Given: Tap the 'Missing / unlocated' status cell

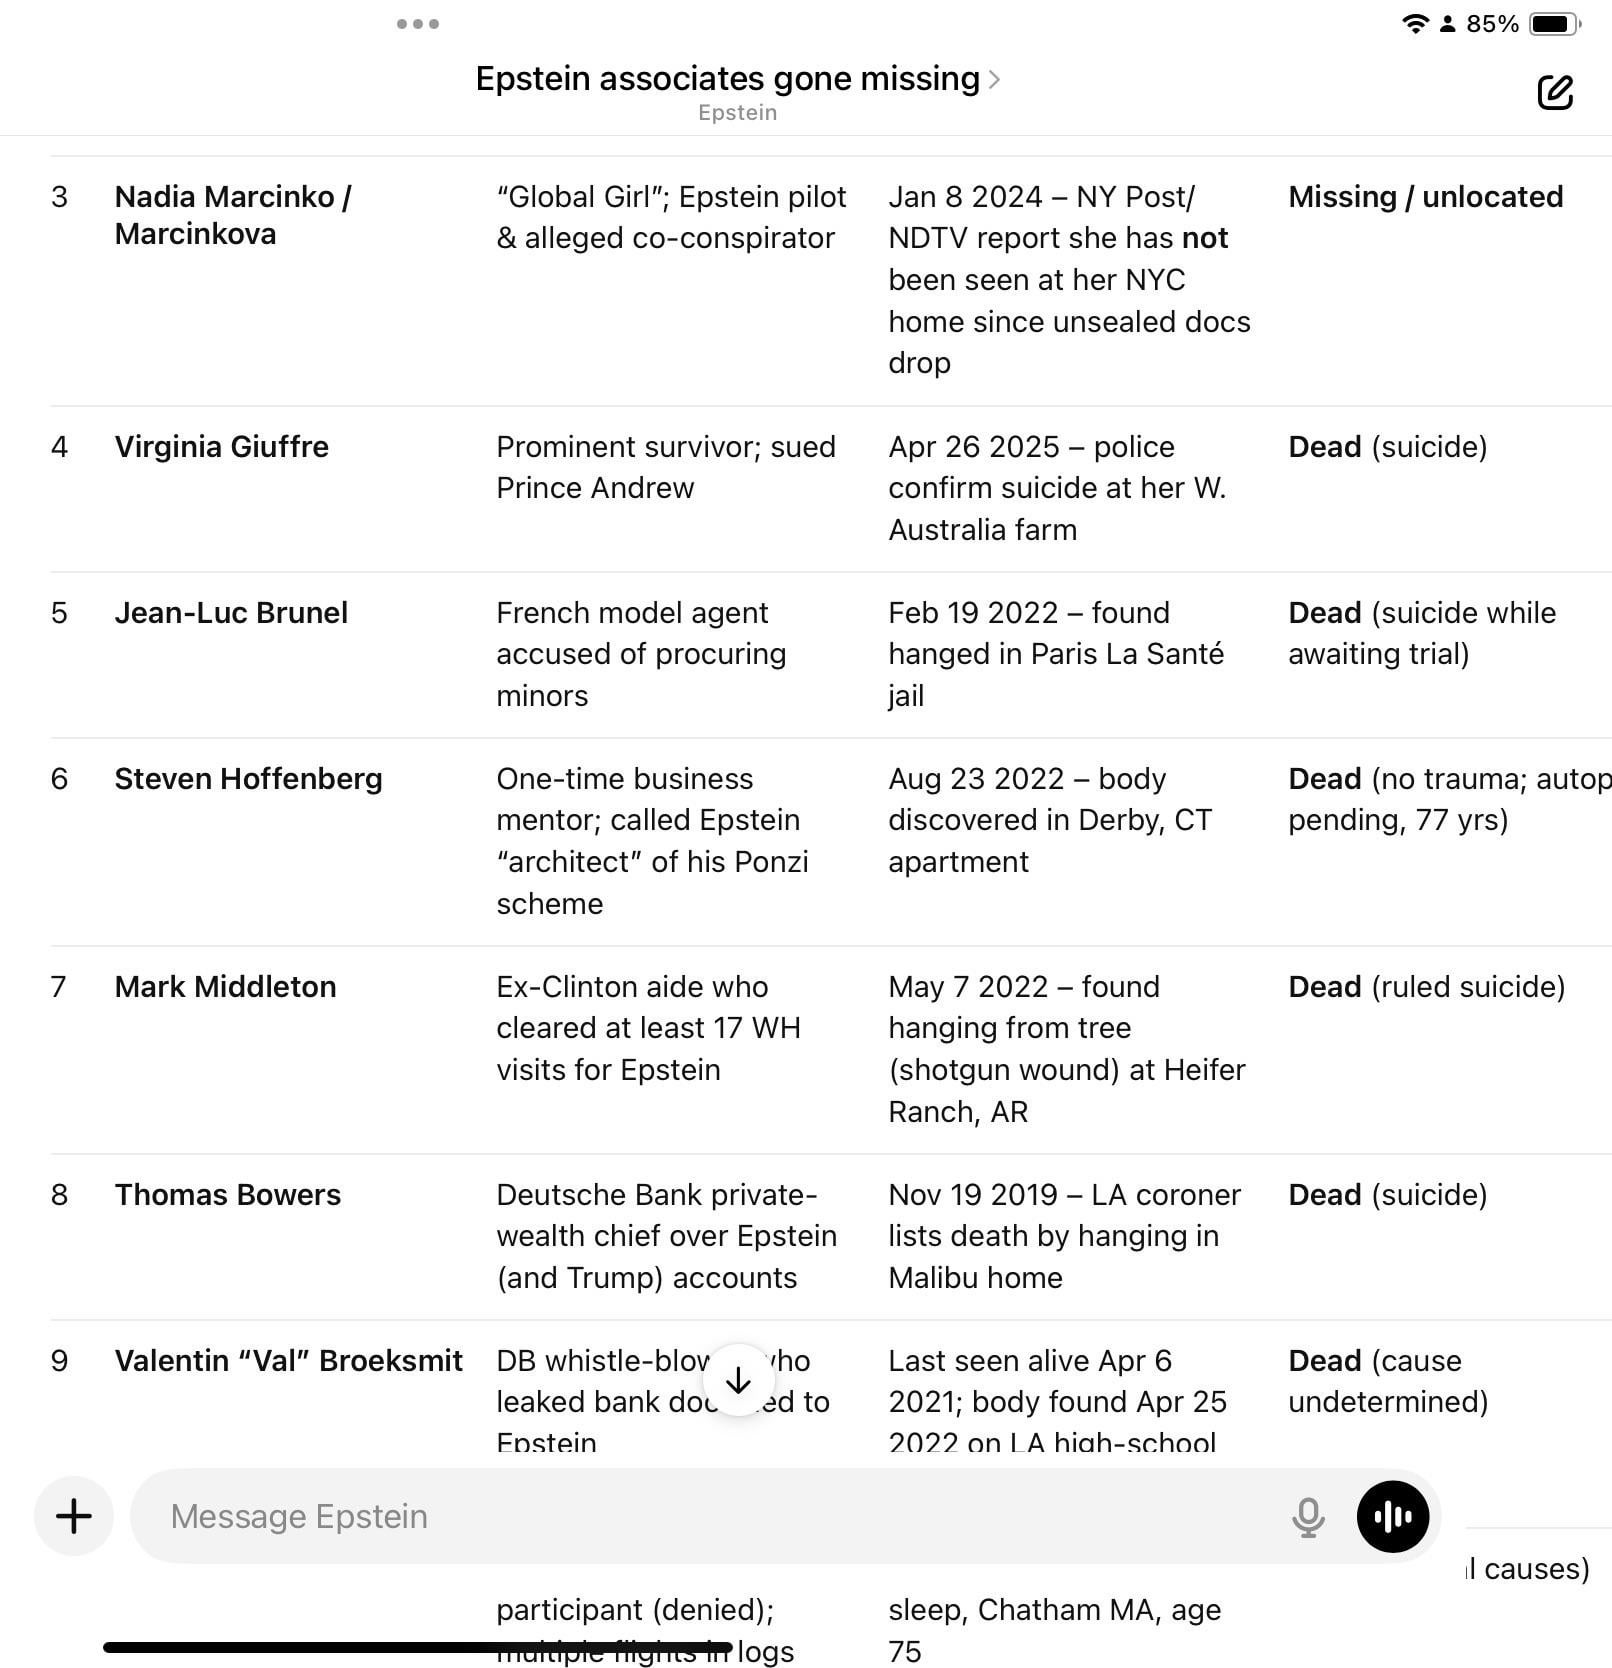Looking at the screenshot, I should (1425, 197).
